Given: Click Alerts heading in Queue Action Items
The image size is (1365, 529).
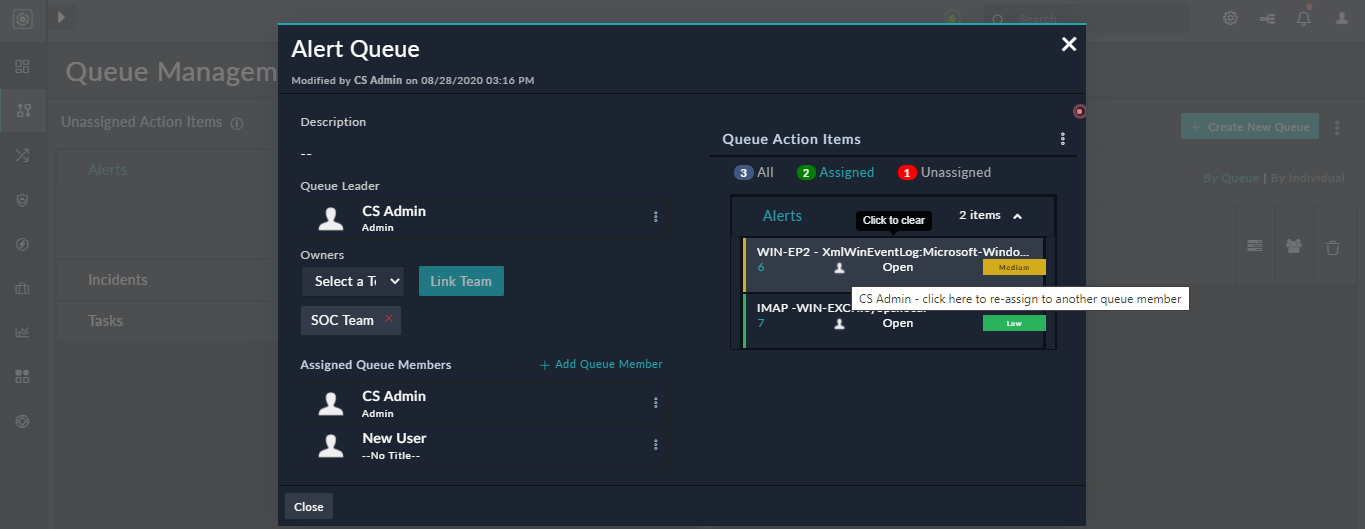Looking at the screenshot, I should click(782, 215).
